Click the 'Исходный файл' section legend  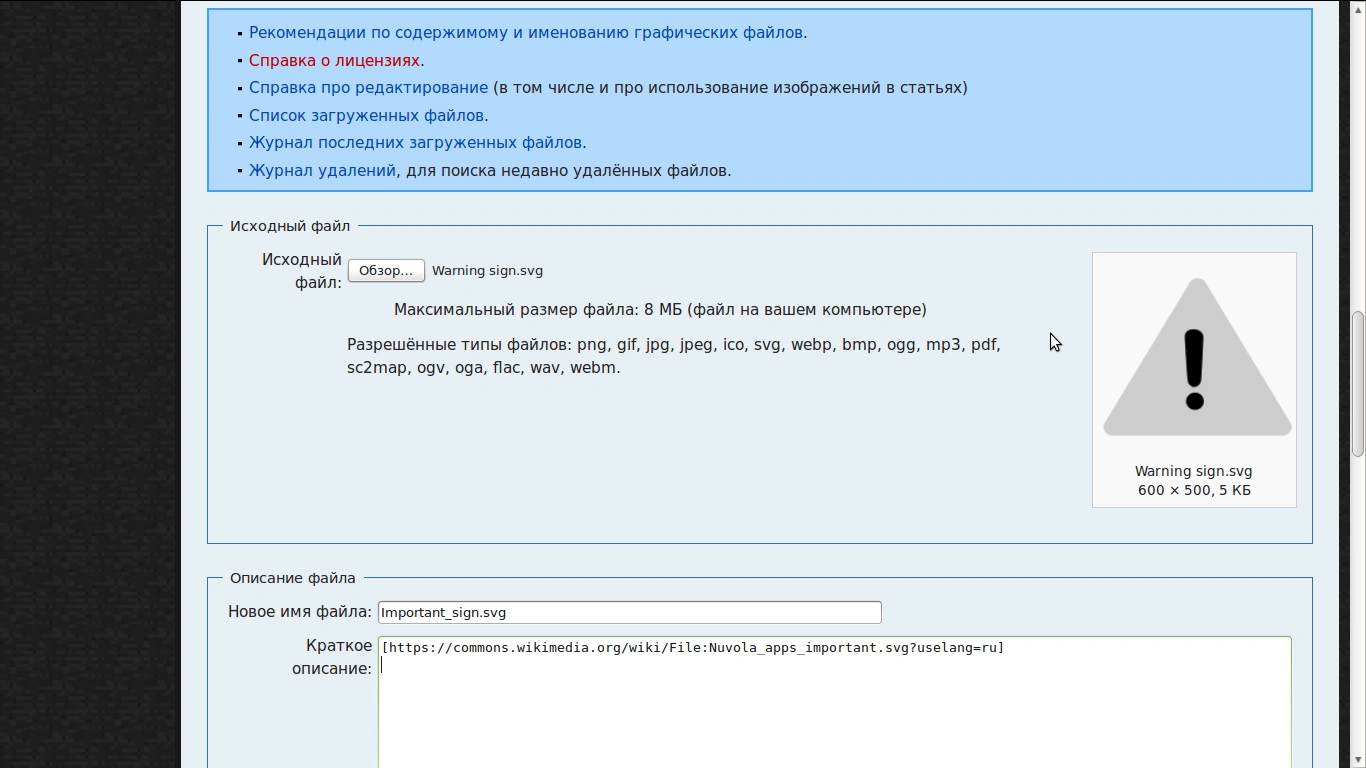coord(290,227)
